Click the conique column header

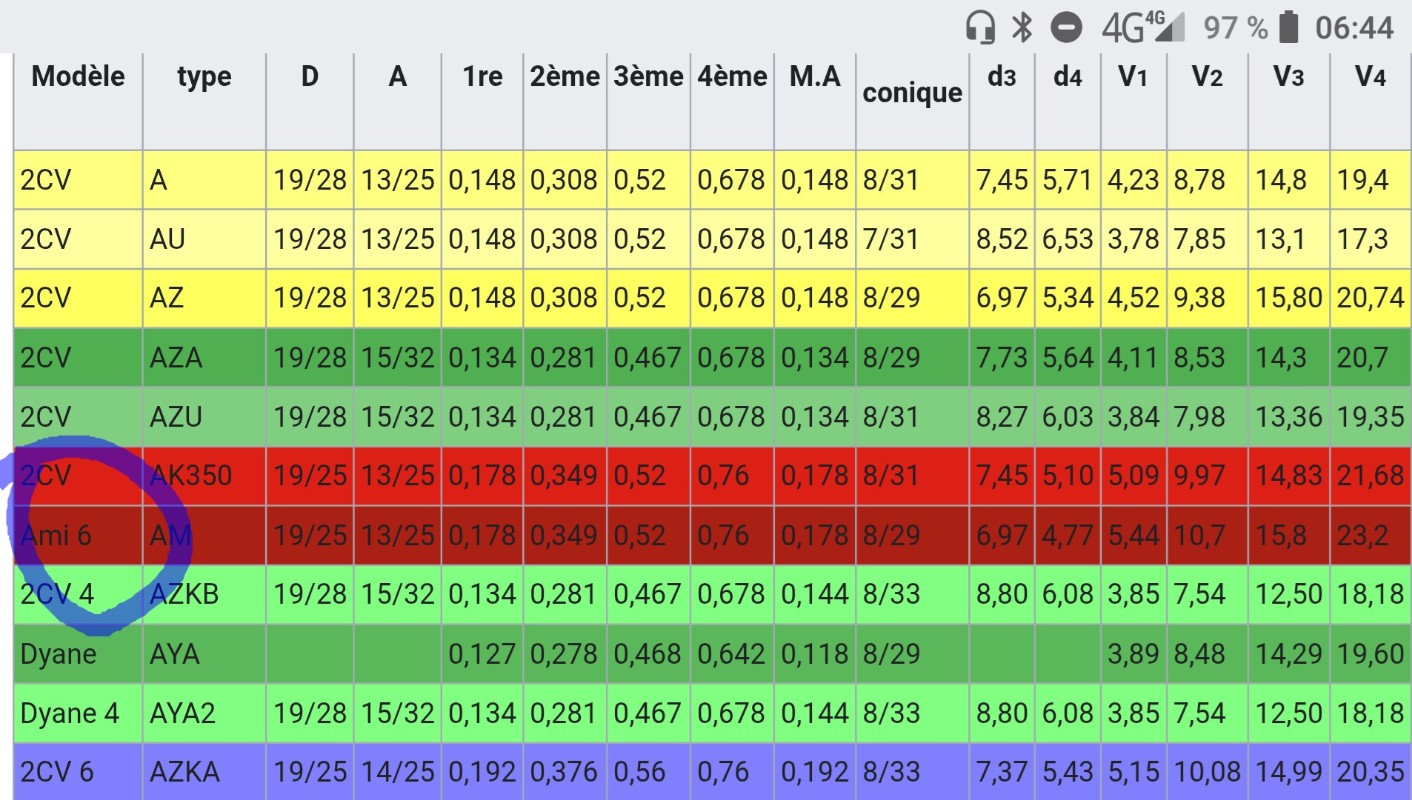click(x=911, y=93)
